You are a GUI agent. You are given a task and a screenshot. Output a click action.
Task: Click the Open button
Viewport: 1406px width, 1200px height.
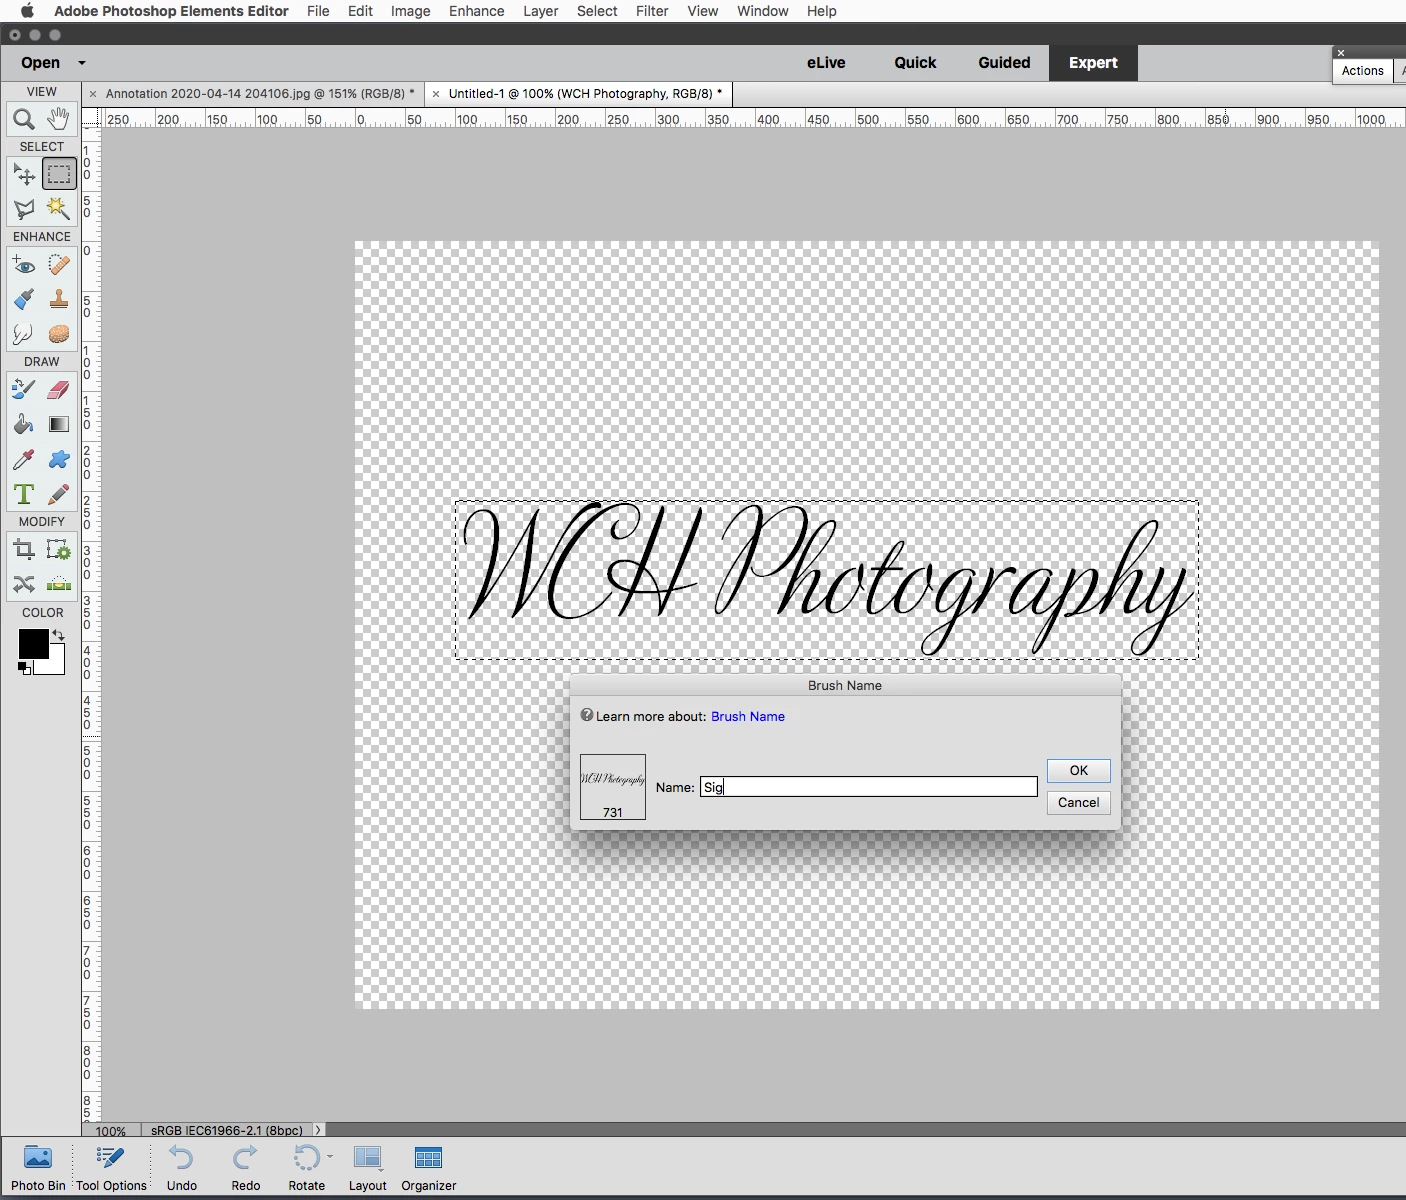[x=41, y=63]
